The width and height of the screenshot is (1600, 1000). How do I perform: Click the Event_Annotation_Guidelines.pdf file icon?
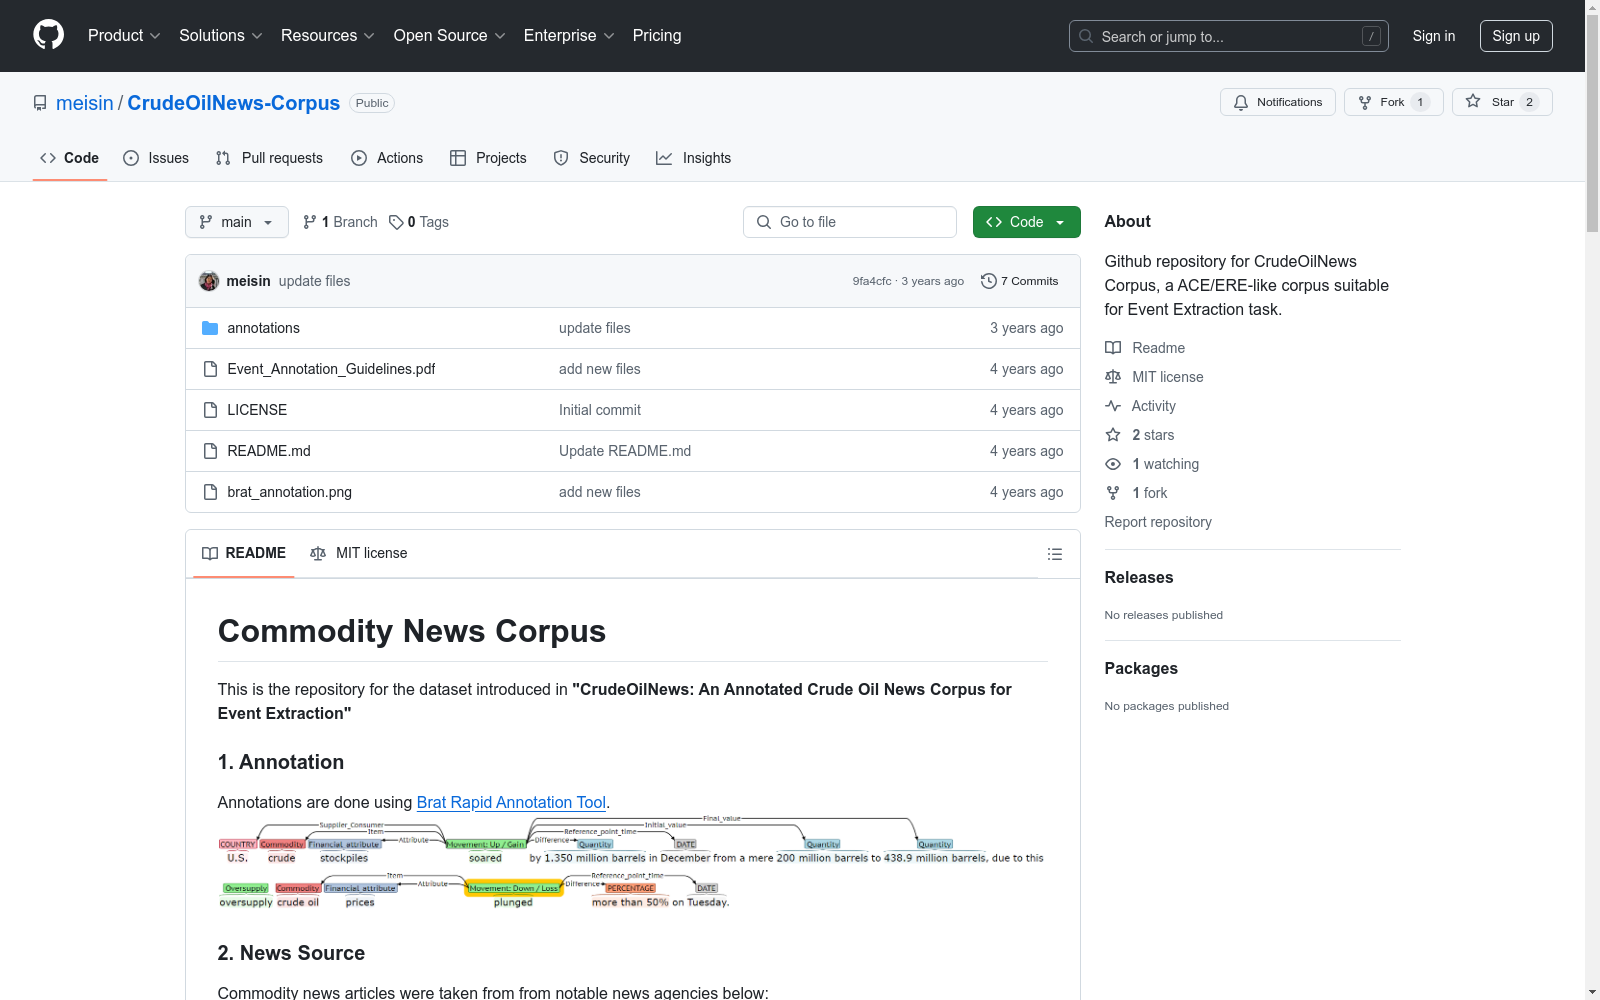pyautogui.click(x=210, y=369)
